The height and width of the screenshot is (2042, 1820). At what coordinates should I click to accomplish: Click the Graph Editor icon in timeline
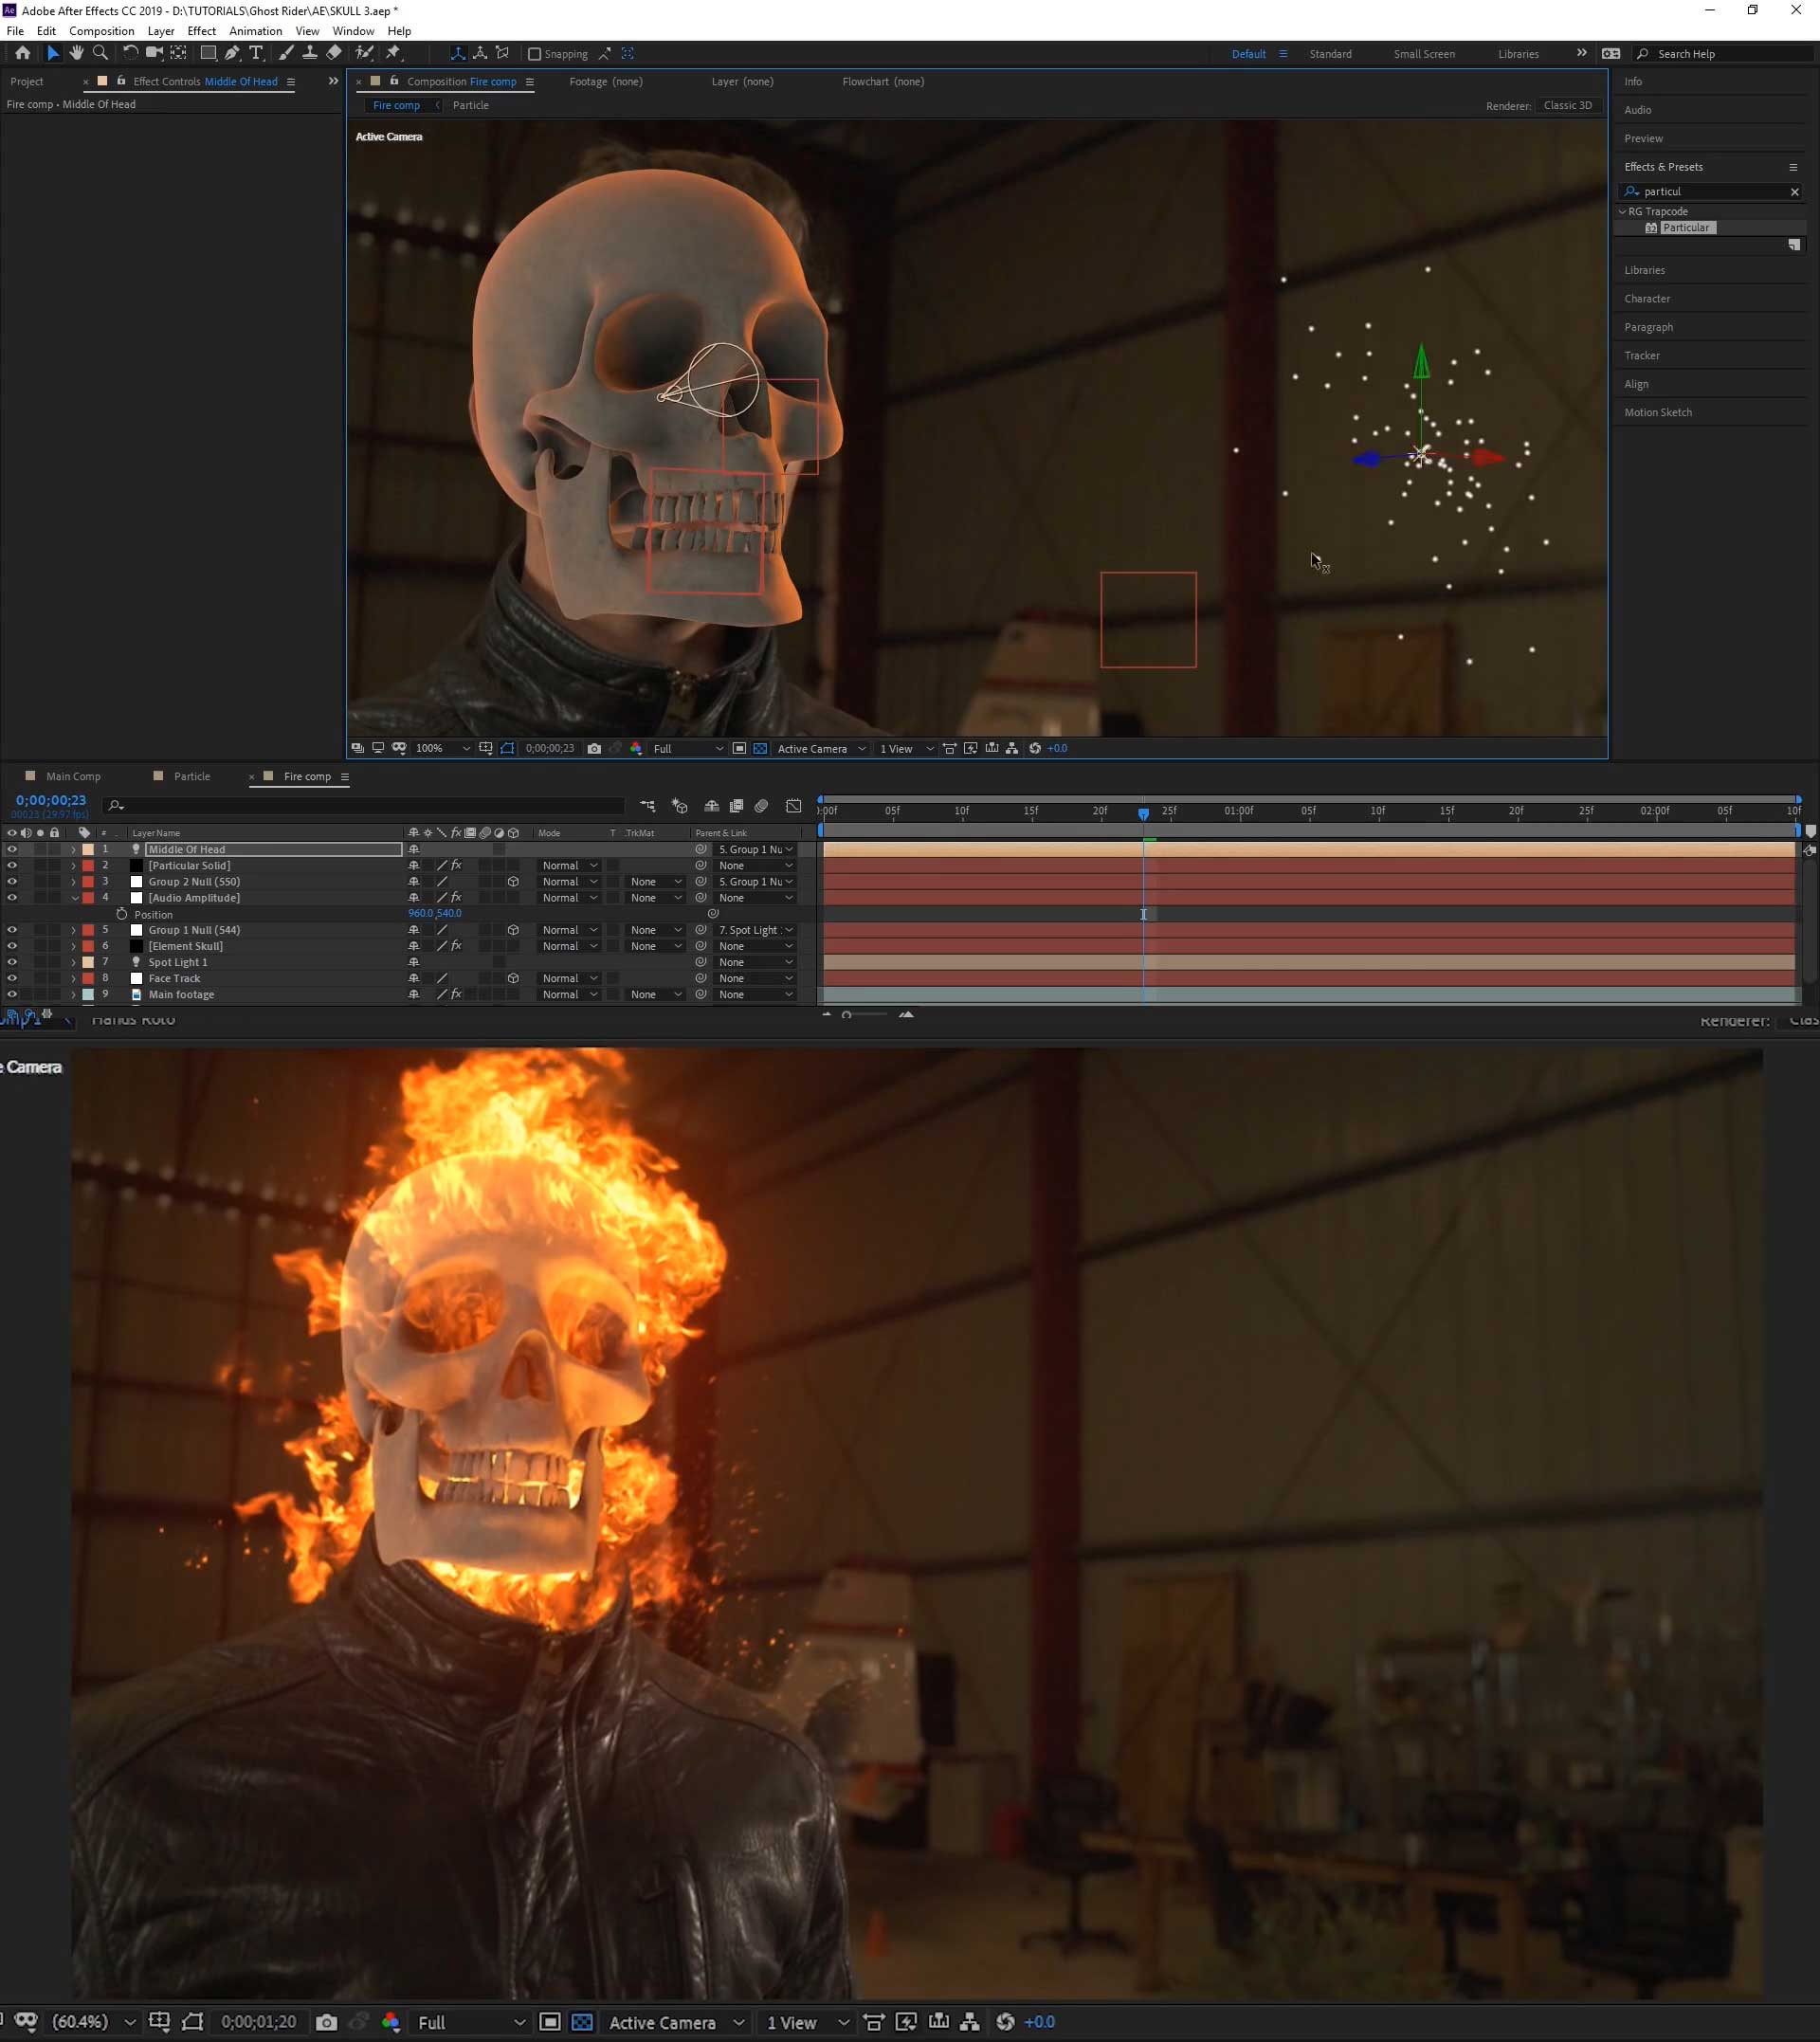click(x=794, y=806)
